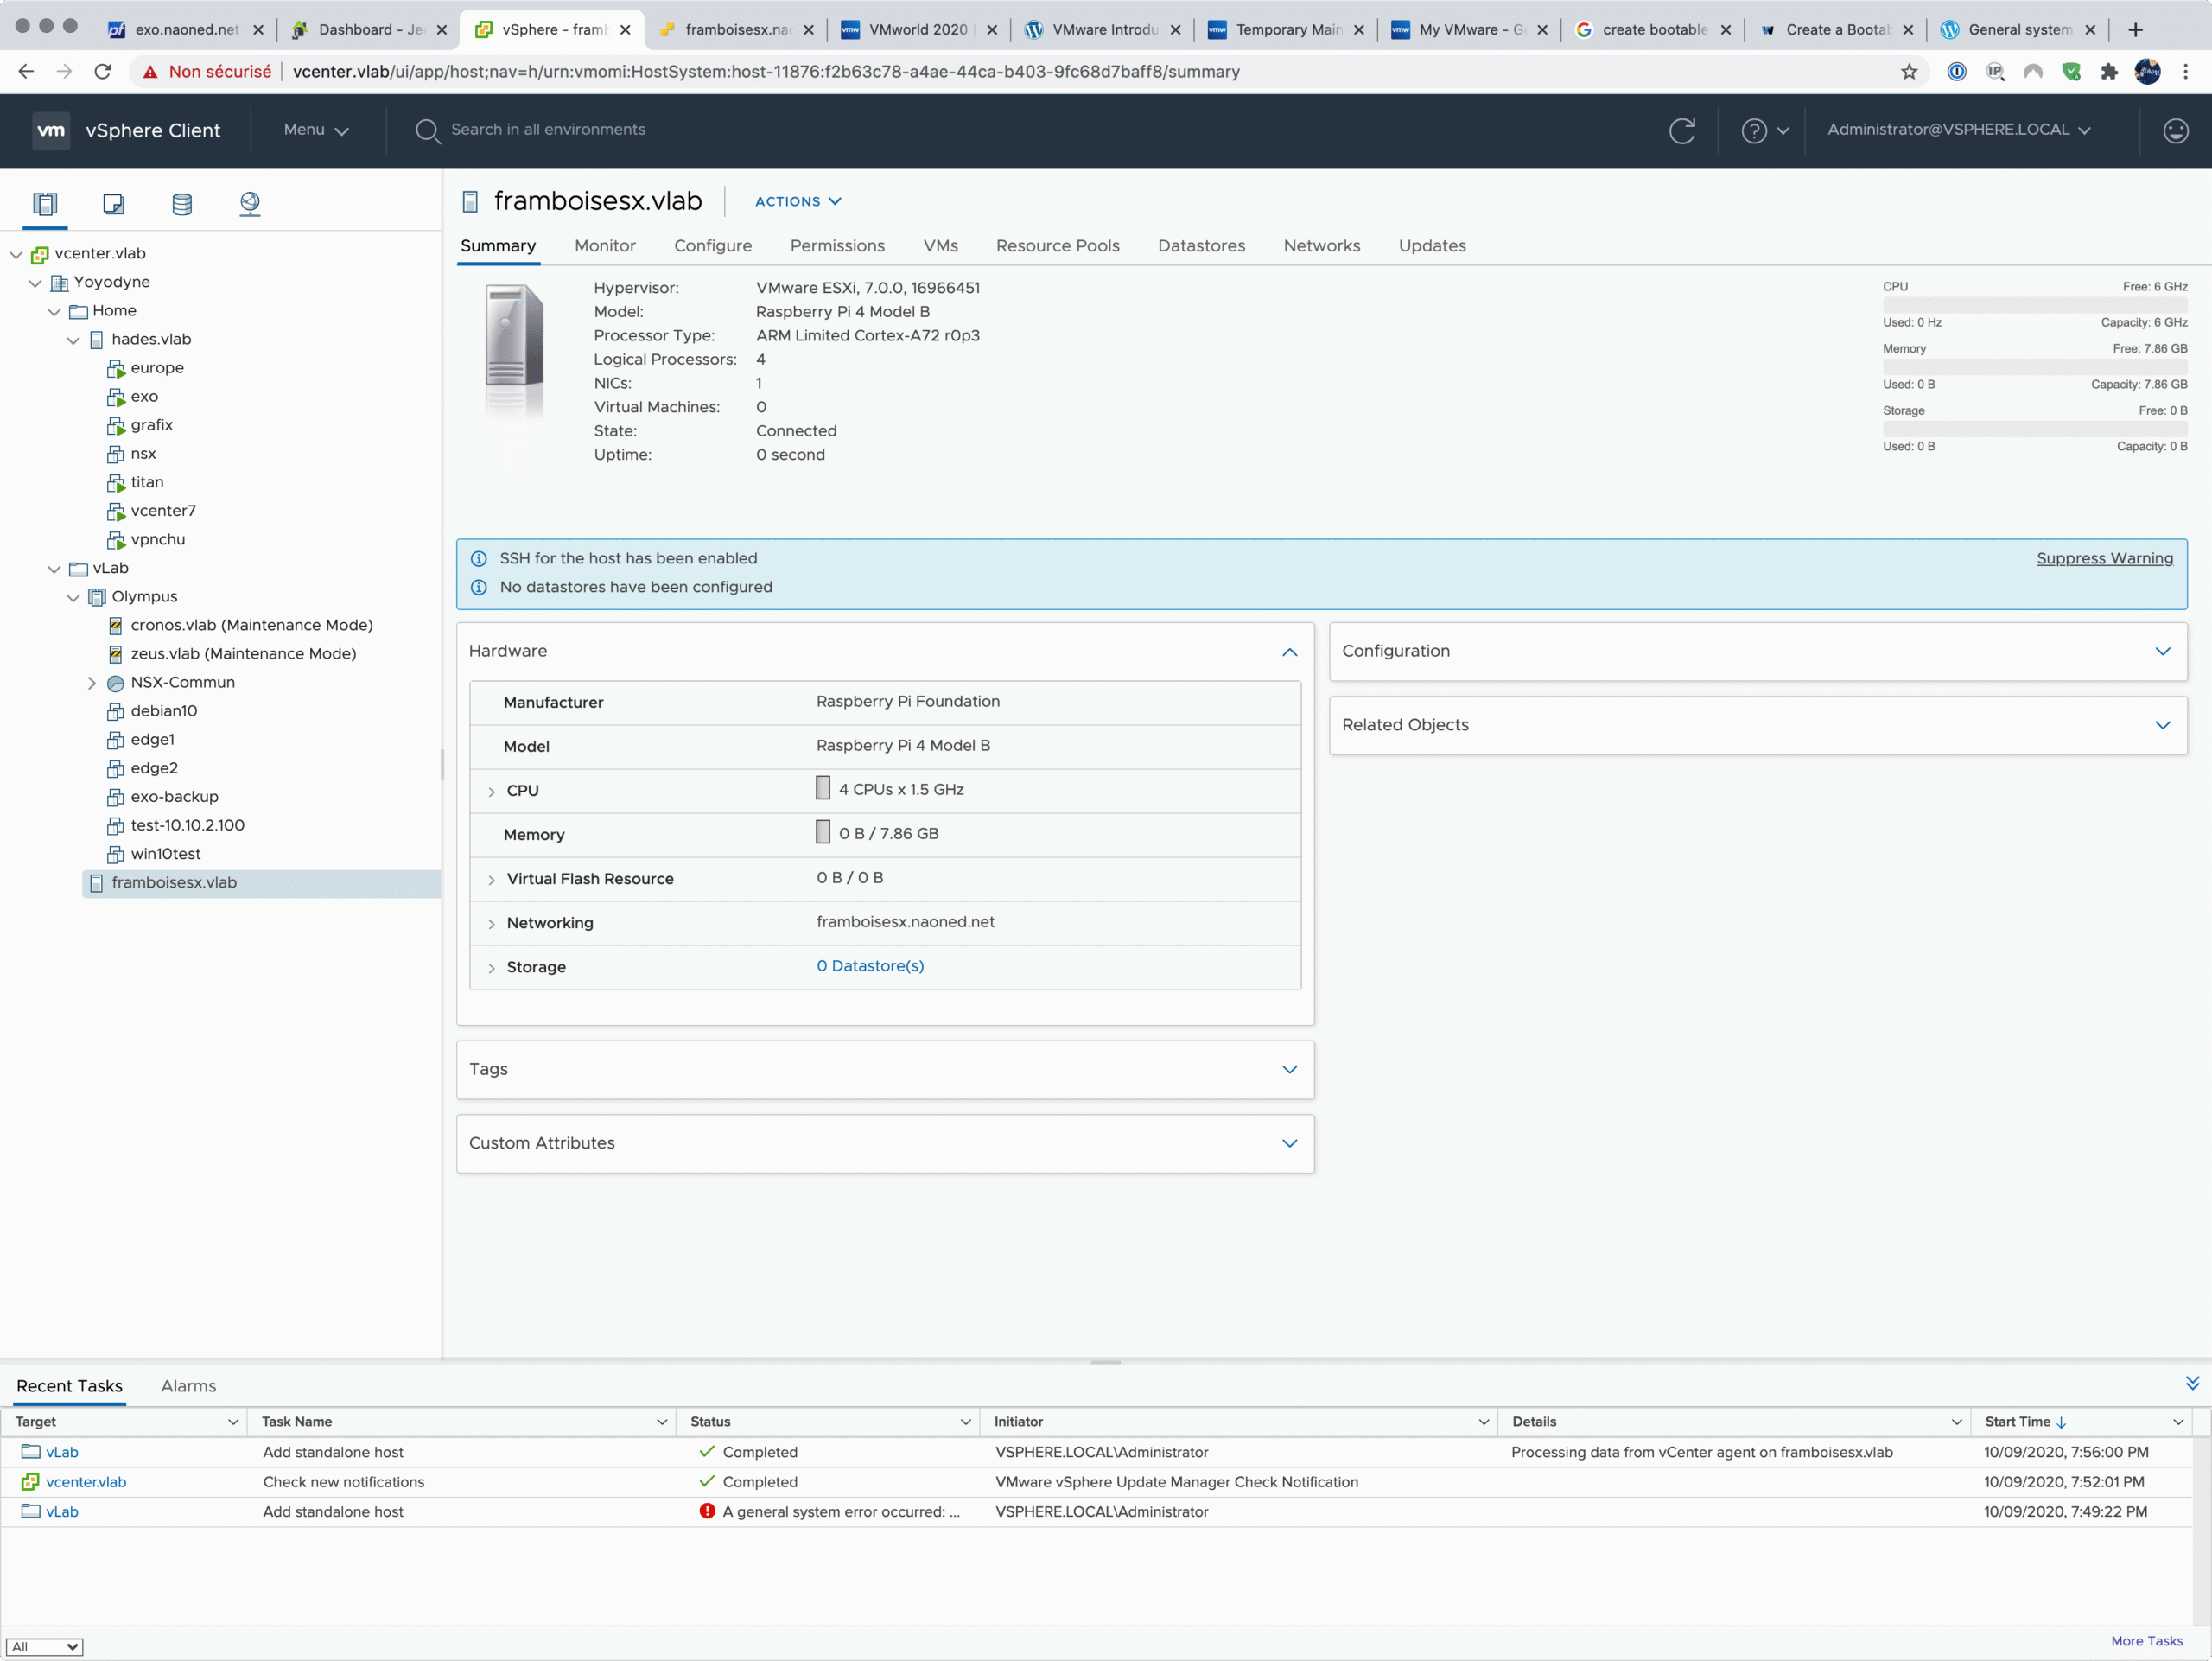Click the Suppress Warning link
The width and height of the screenshot is (2212, 1661).
pyautogui.click(x=2104, y=558)
